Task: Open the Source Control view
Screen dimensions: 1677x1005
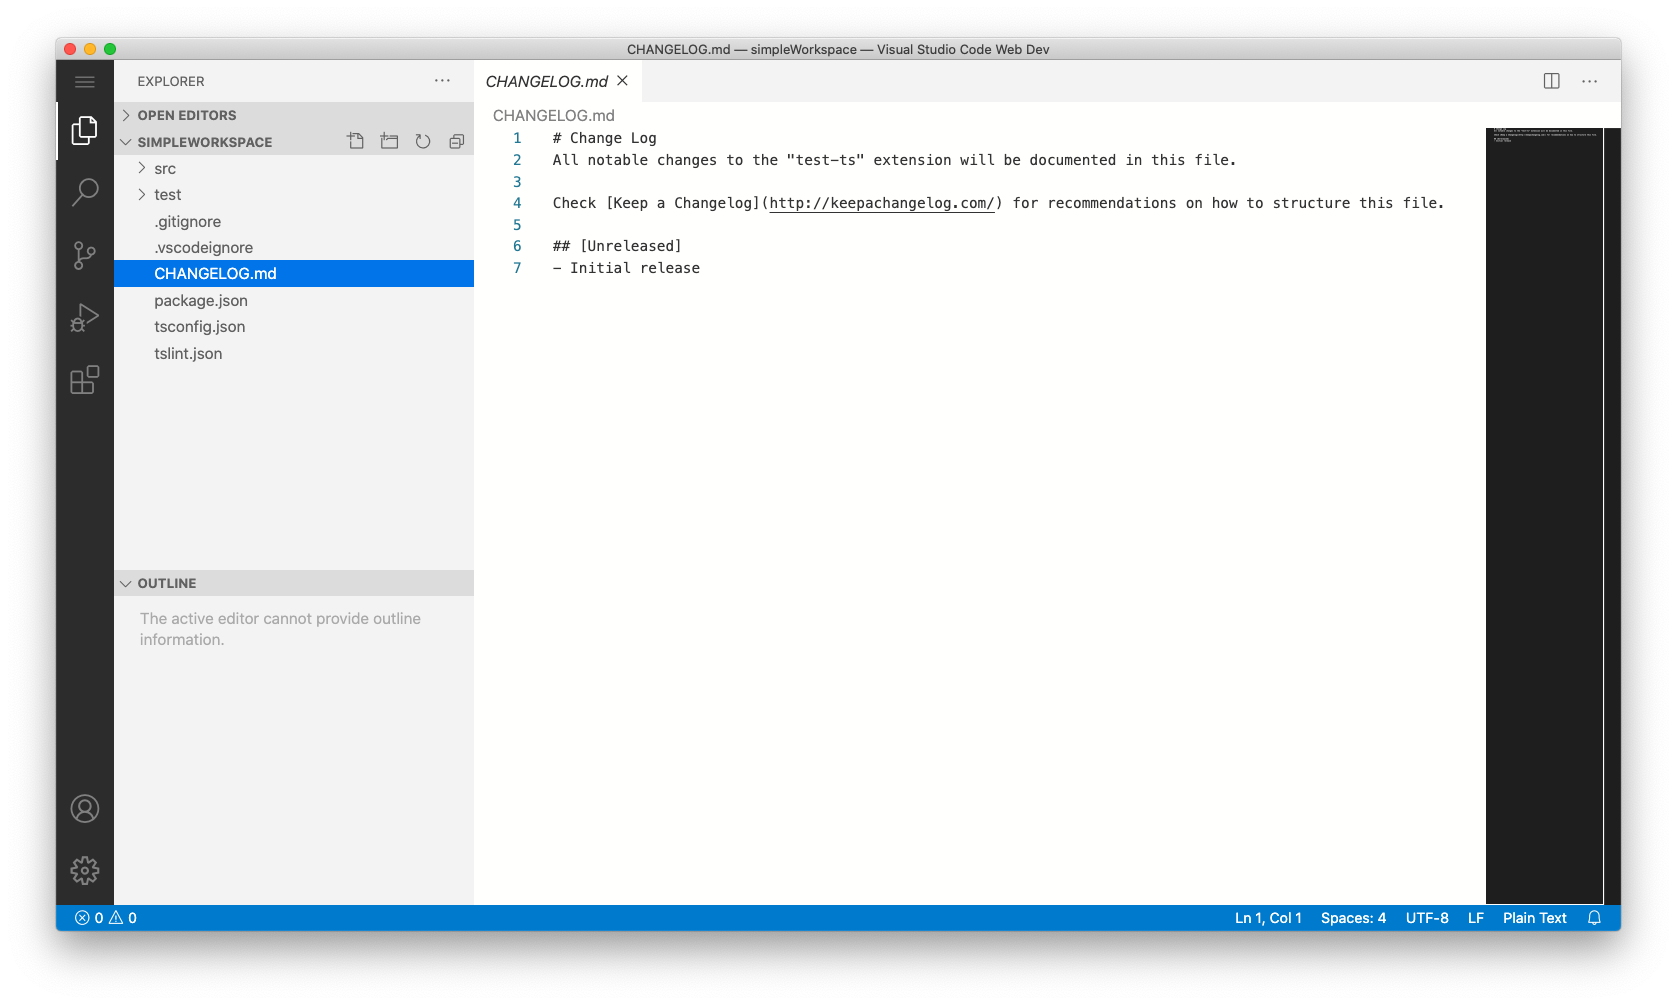Action: pyautogui.click(x=85, y=255)
